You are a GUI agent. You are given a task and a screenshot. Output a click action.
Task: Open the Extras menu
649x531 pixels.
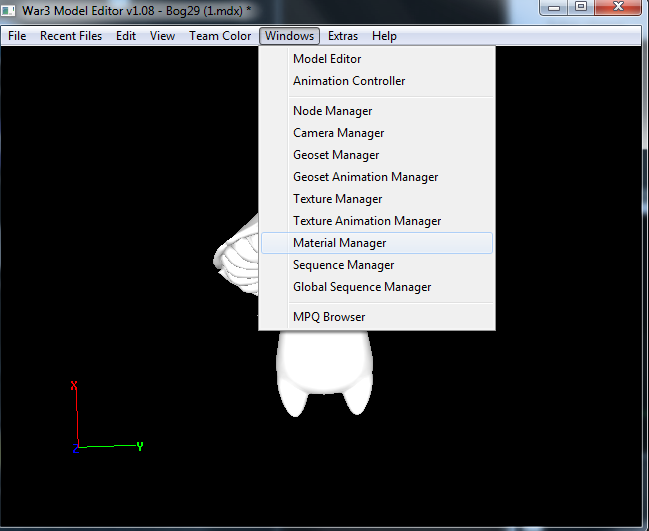[343, 36]
